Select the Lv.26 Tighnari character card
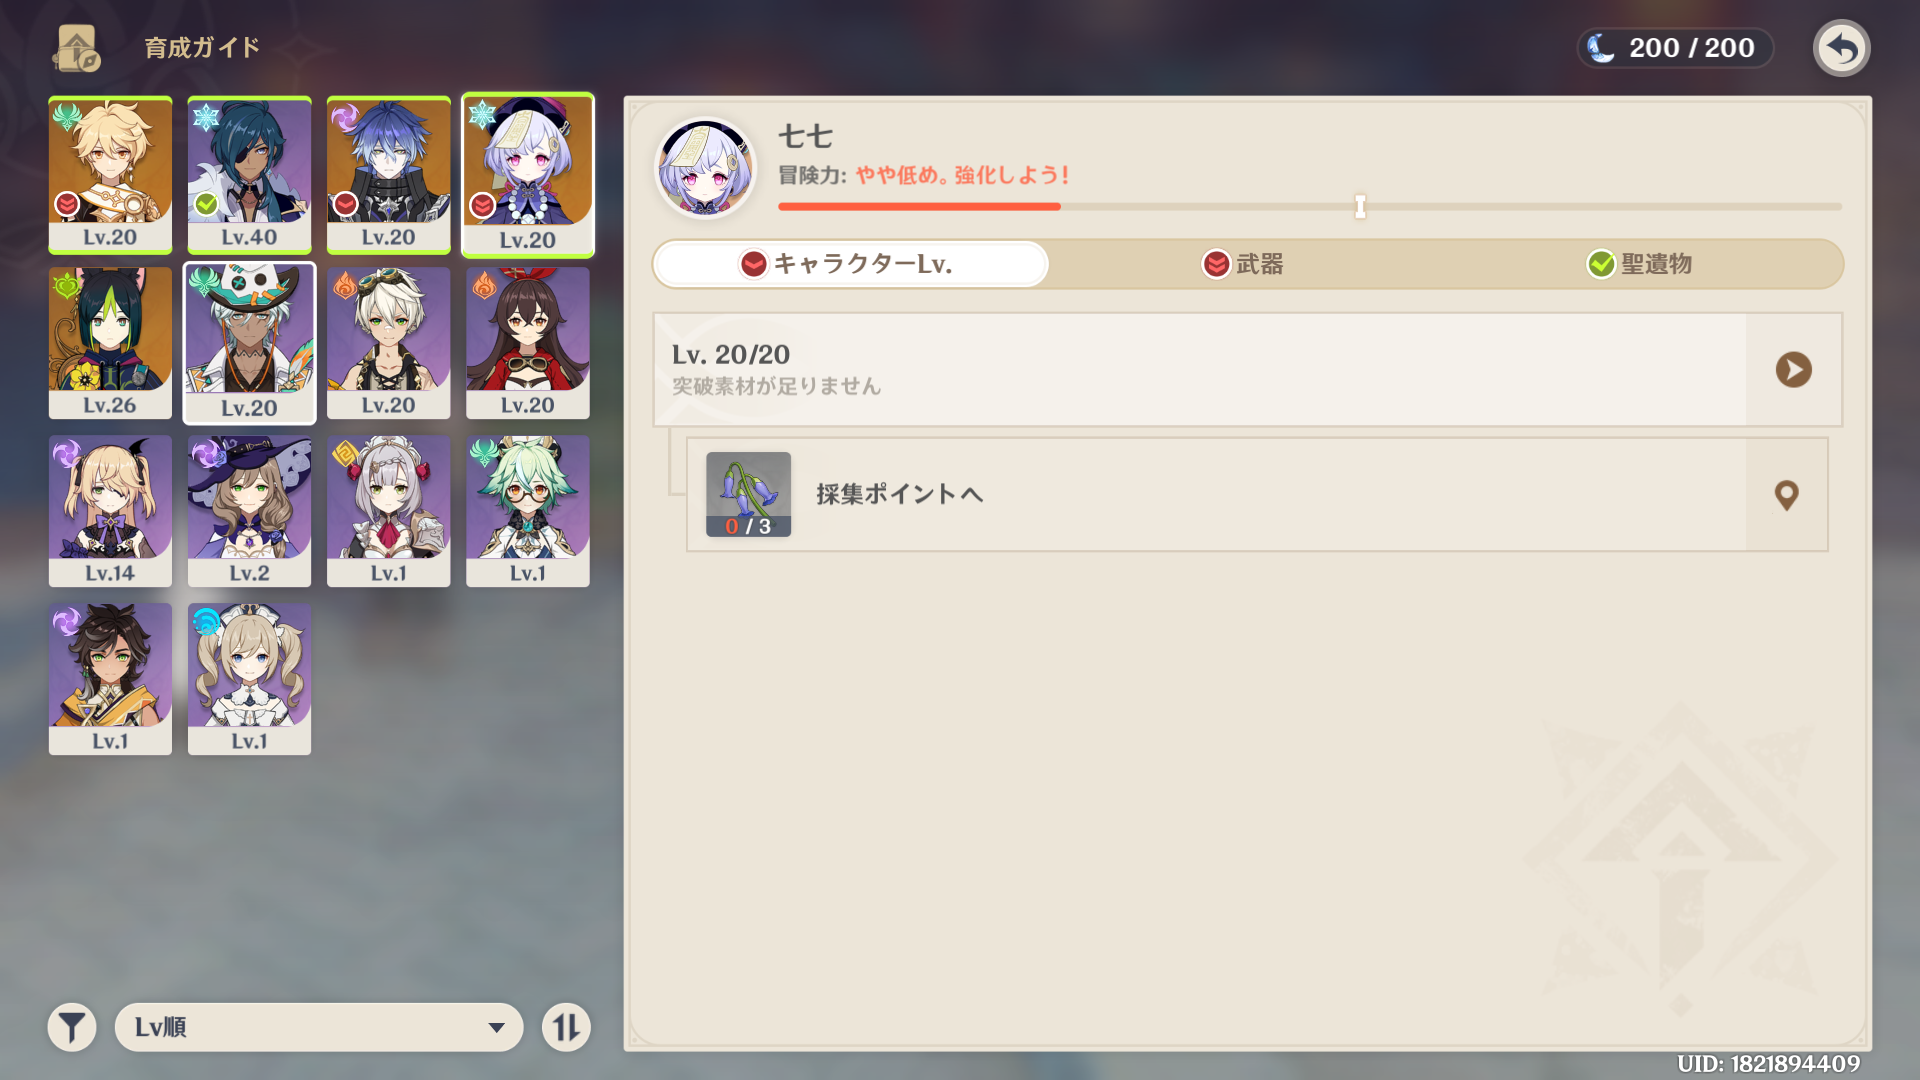Viewport: 1920px width, 1080px height. [110, 343]
